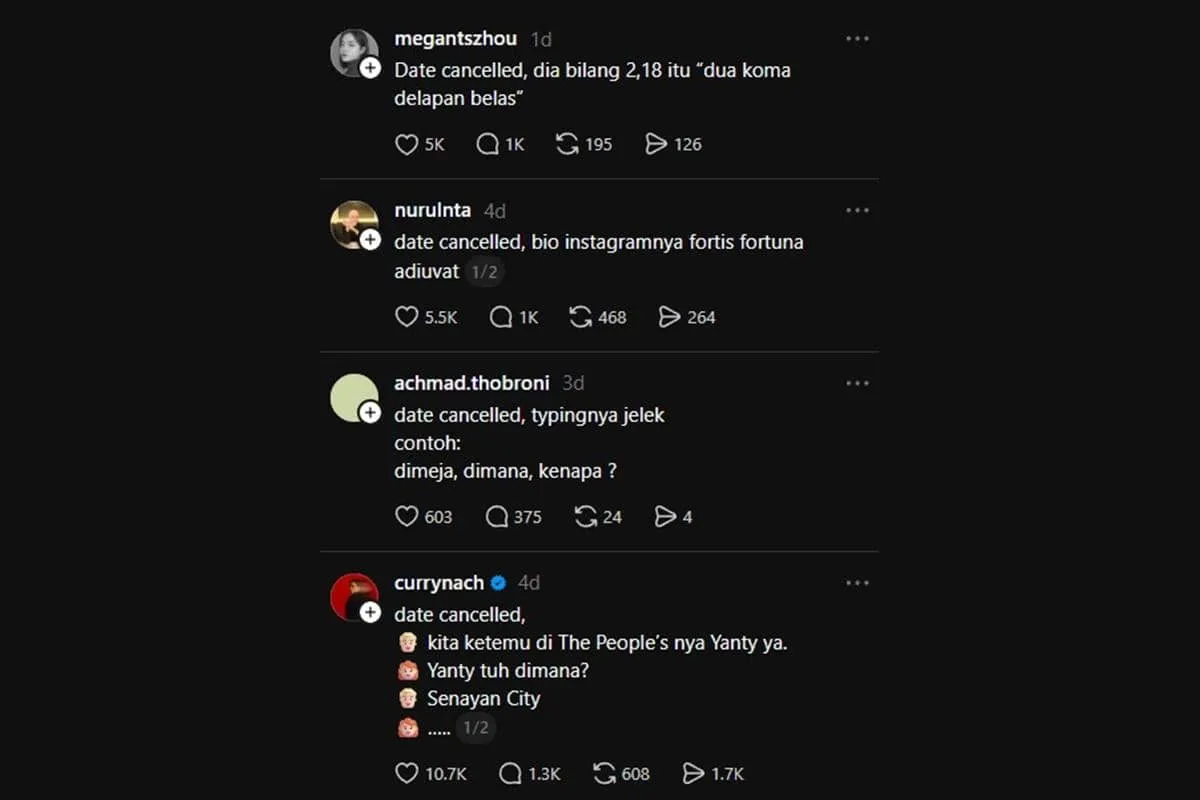Open more options menu on currynach post
Image resolution: width=1200 pixels, height=800 pixels.
pos(857,582)
